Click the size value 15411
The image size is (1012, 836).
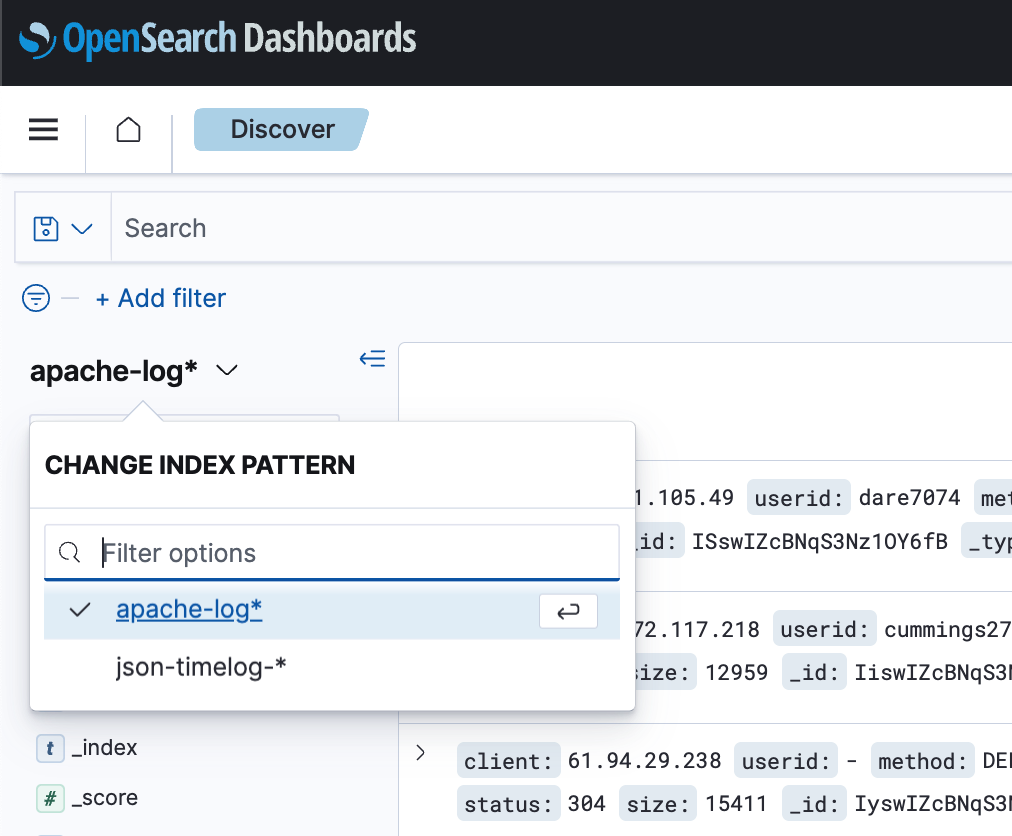pyautogui.click(x=736, y=804)
